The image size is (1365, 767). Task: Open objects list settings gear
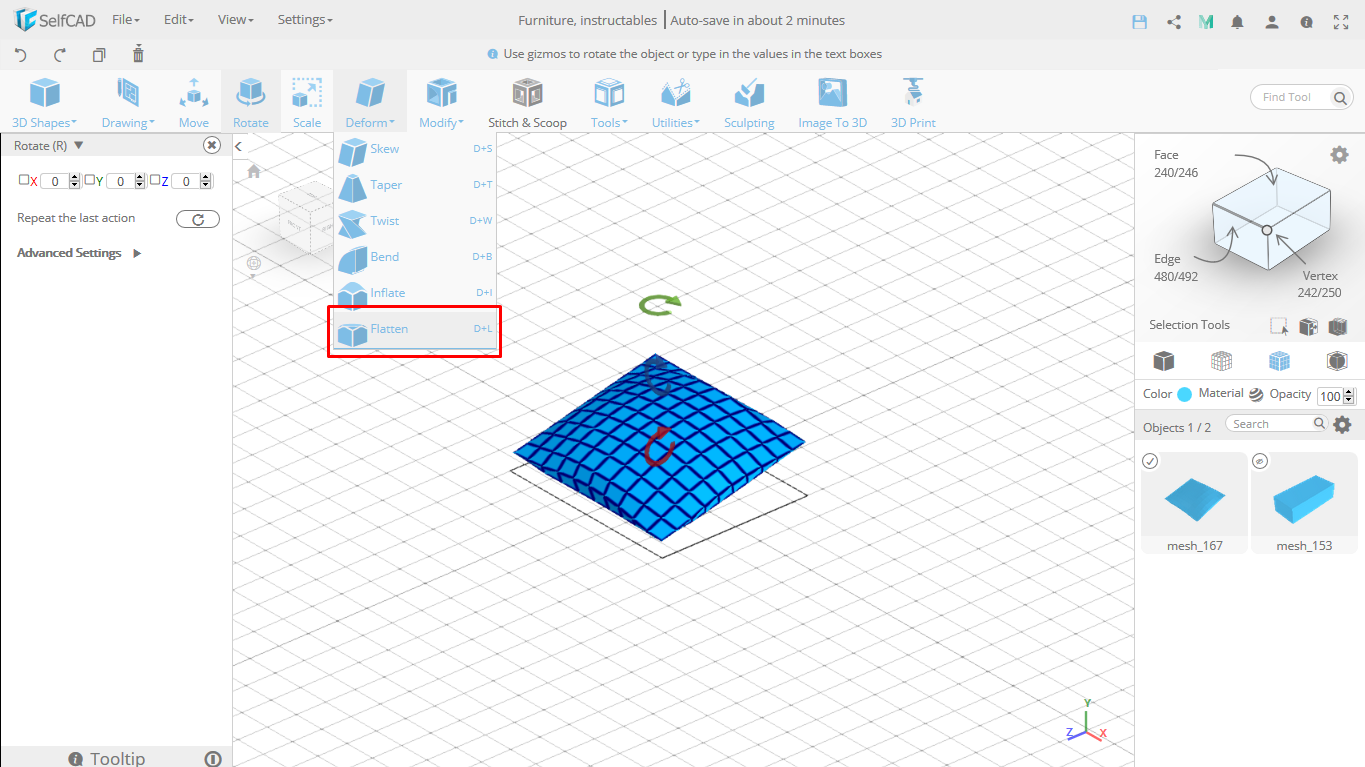pos(1342,425)
